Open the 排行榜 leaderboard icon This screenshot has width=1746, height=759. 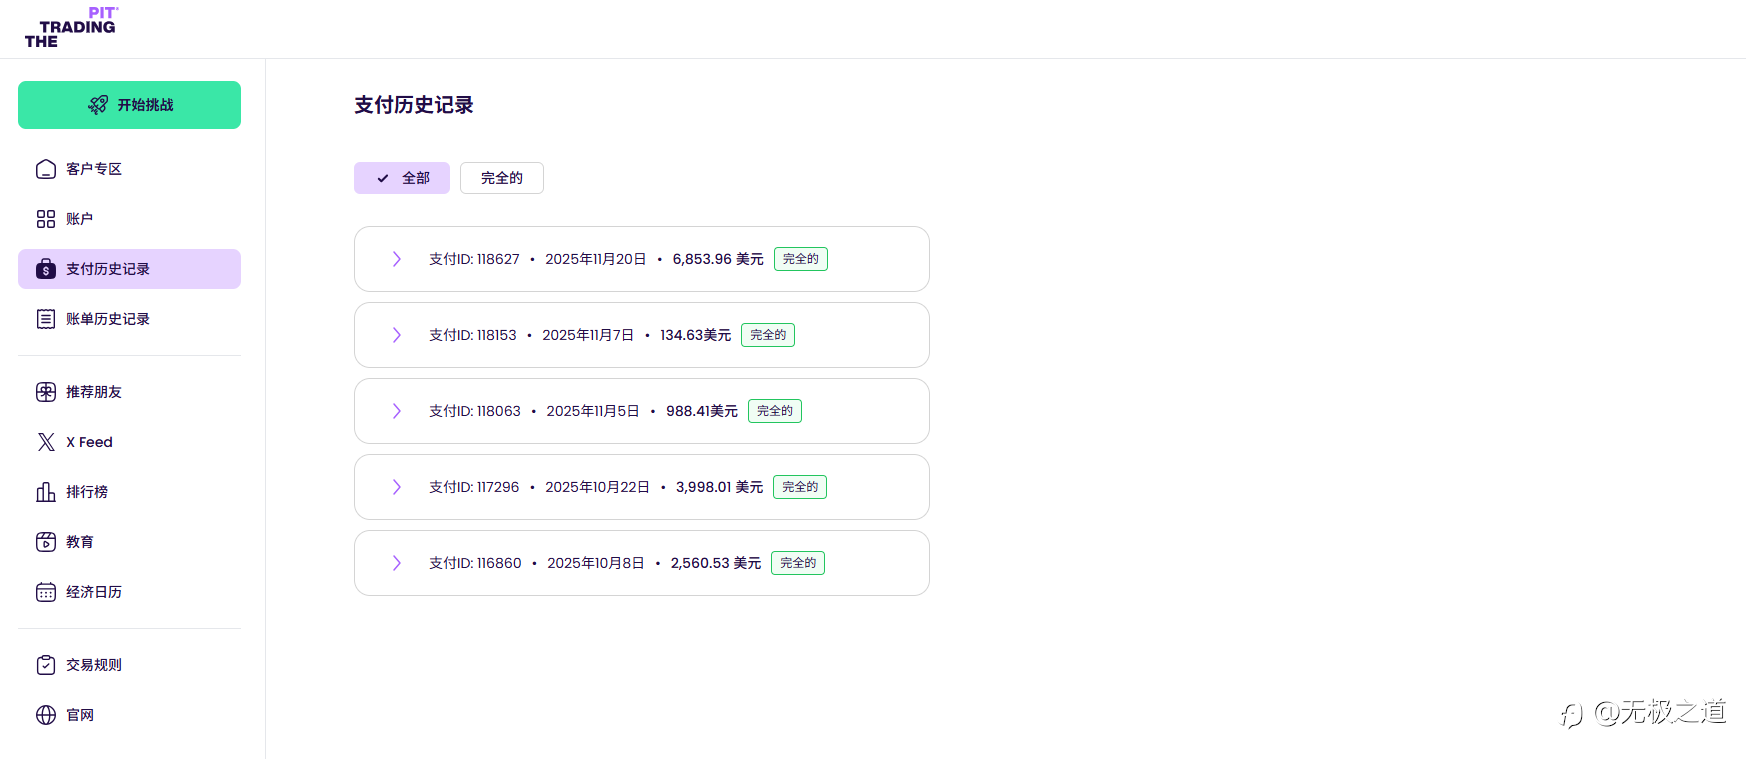[x=46, y=492]
